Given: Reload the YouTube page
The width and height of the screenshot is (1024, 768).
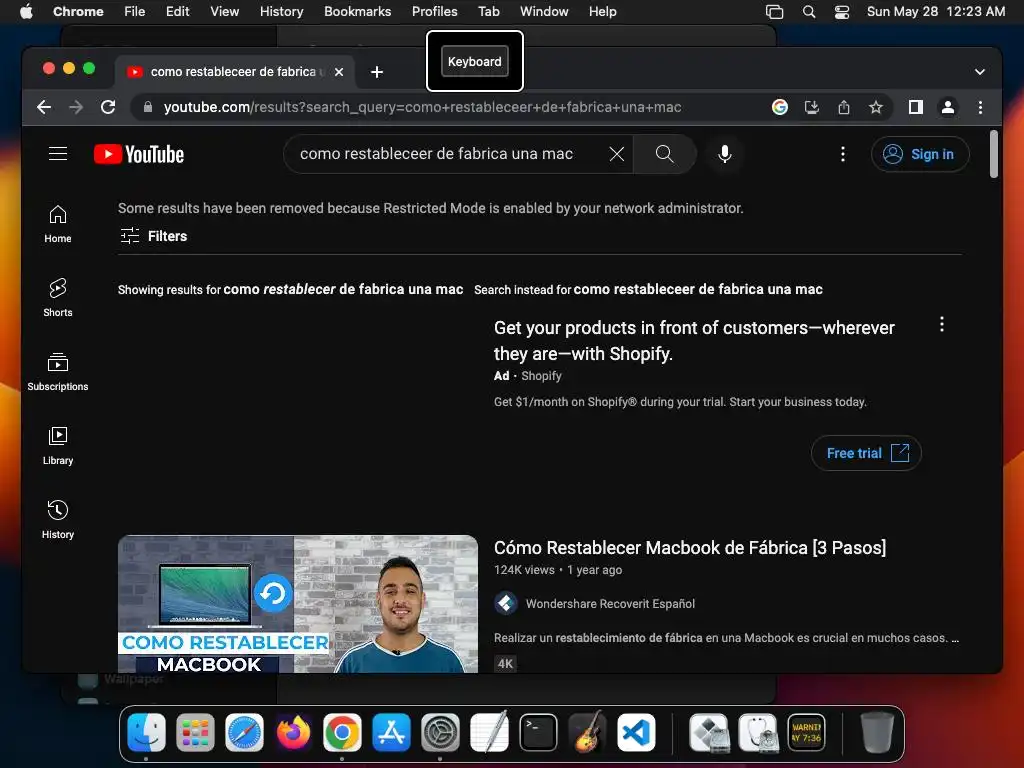Looking at the screenshot, I should coord(108,107).
